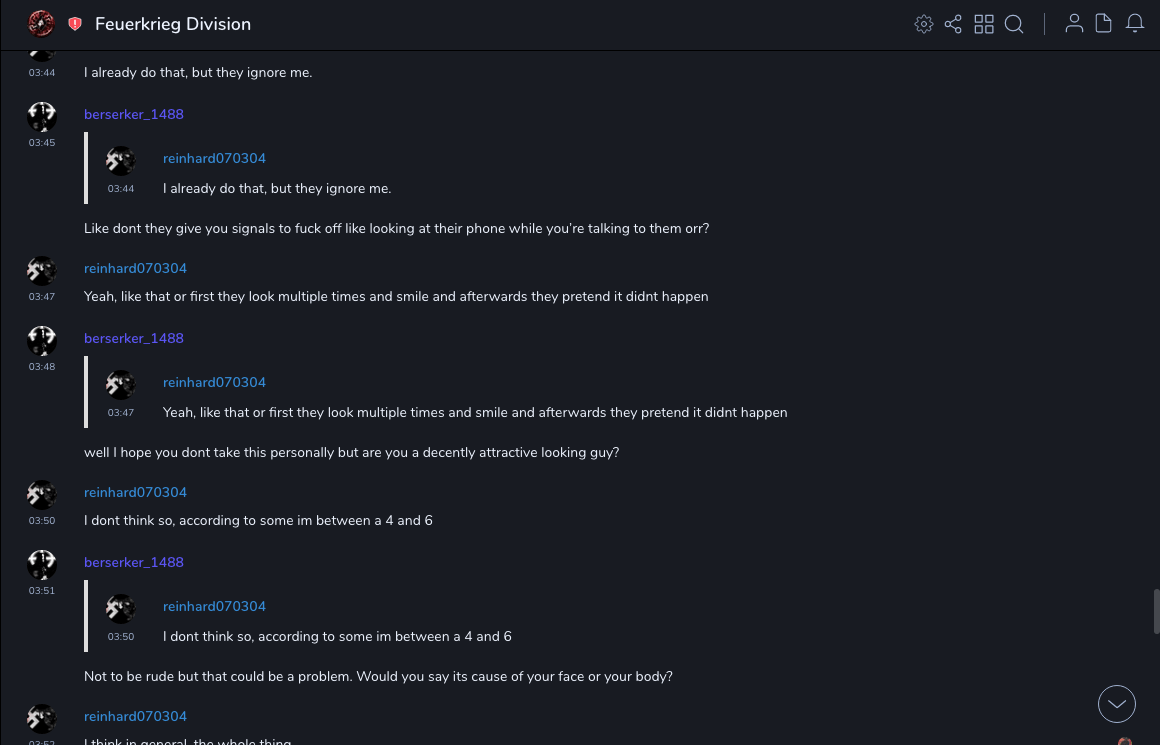The image size is (1160, 745).
Task: Click the quoted avatar inside the 03:48 reply
Action: click(121, 385)
